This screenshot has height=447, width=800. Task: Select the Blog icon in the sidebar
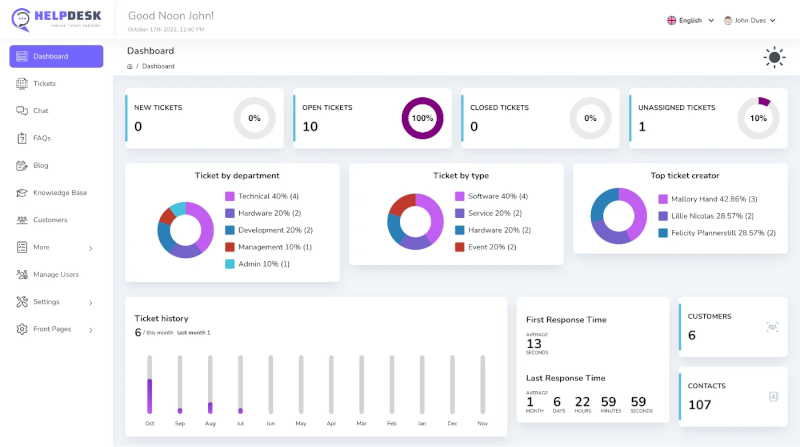(x=22, y=165)
